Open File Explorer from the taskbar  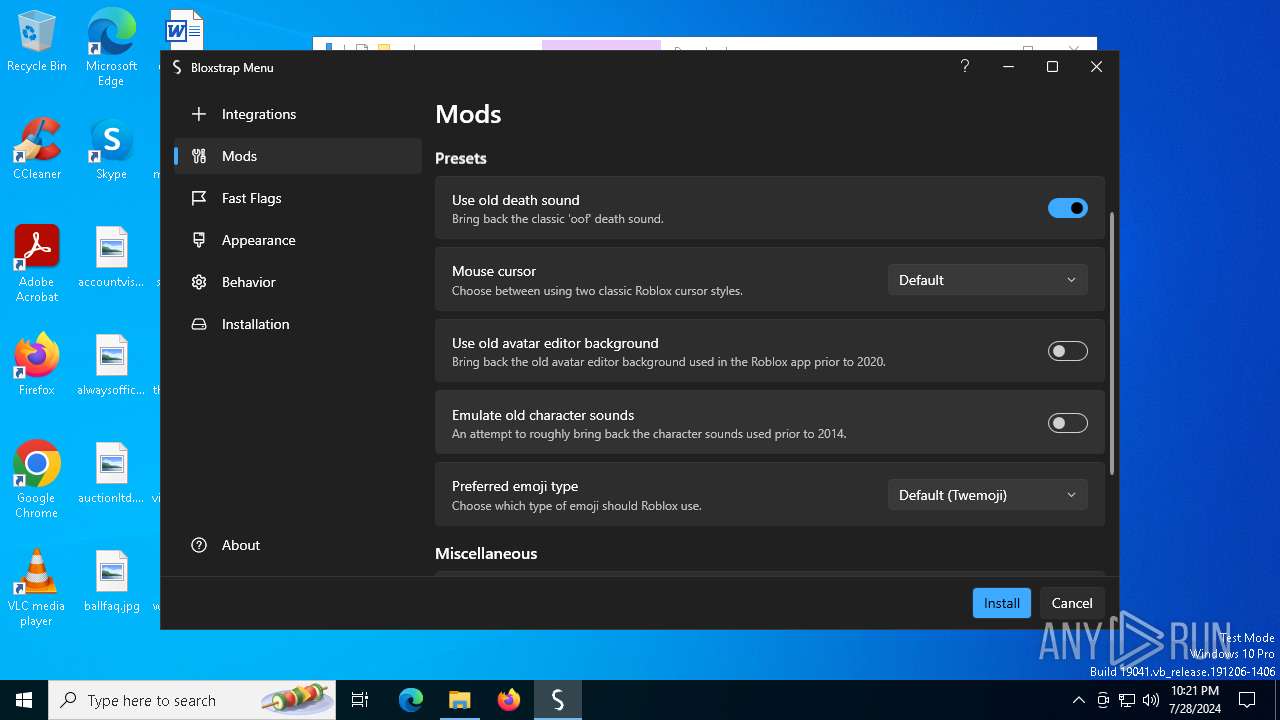(x=459, y=700)
